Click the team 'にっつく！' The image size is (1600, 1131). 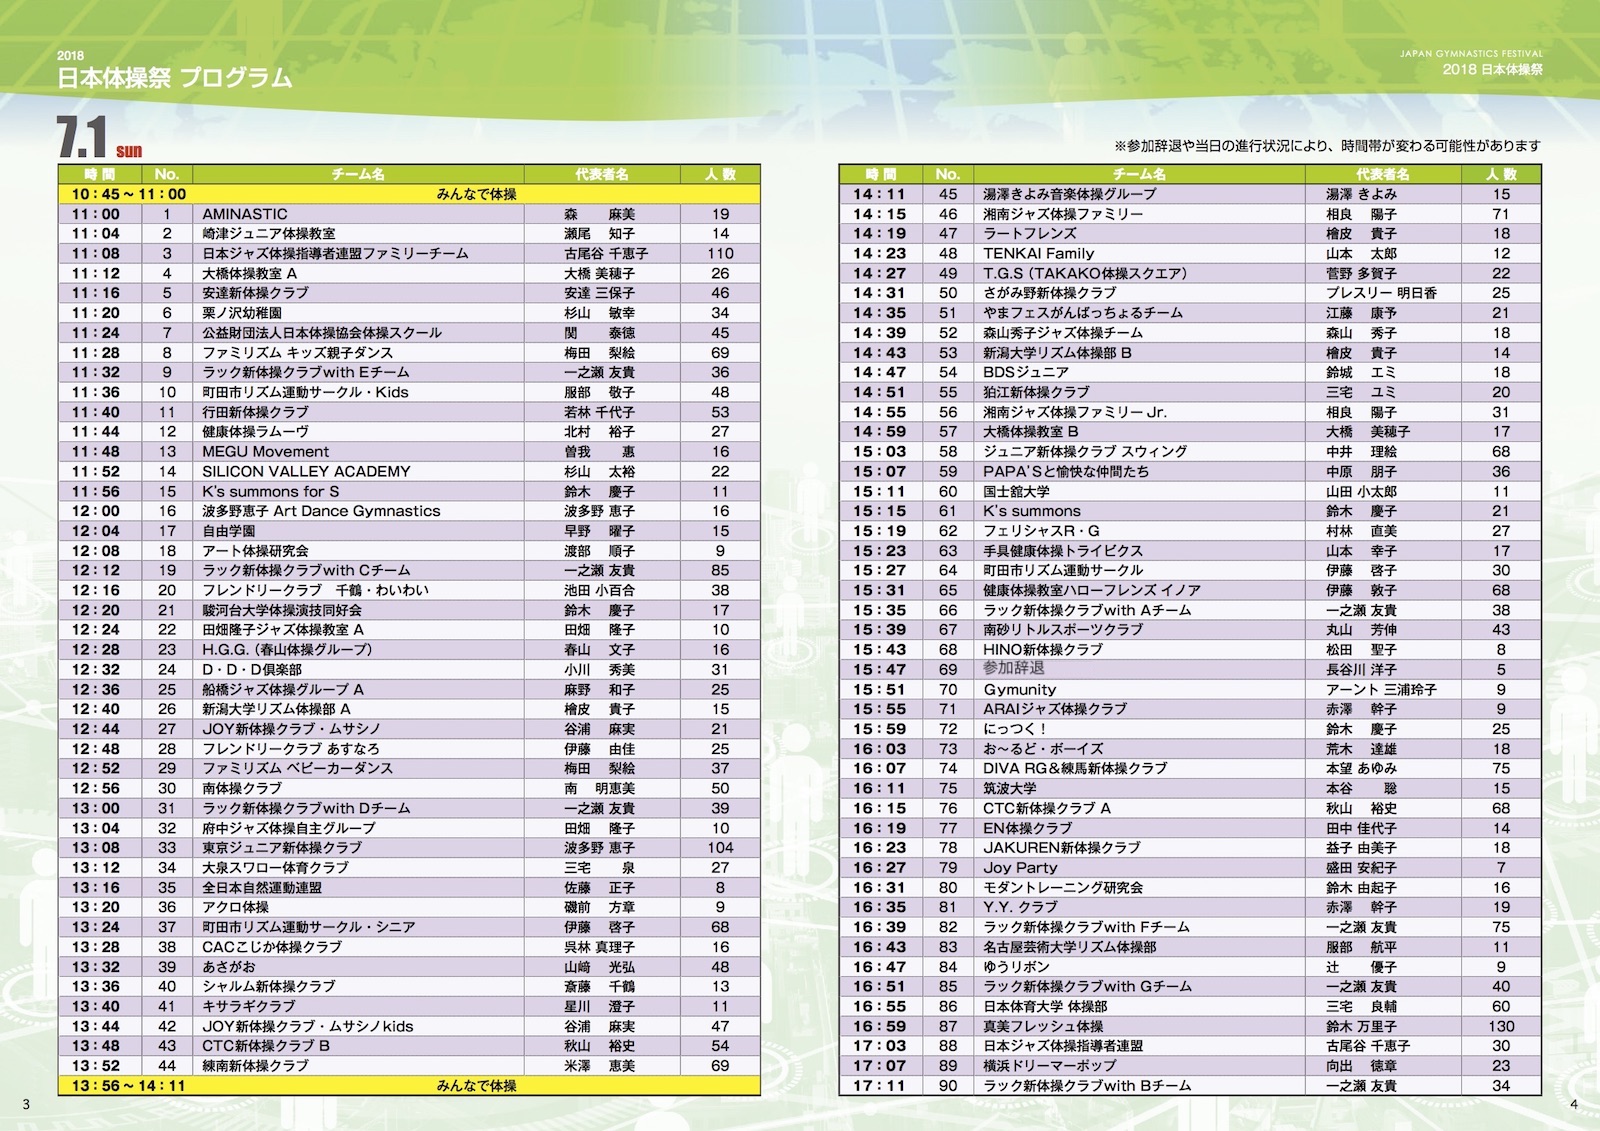point(1014,729)
